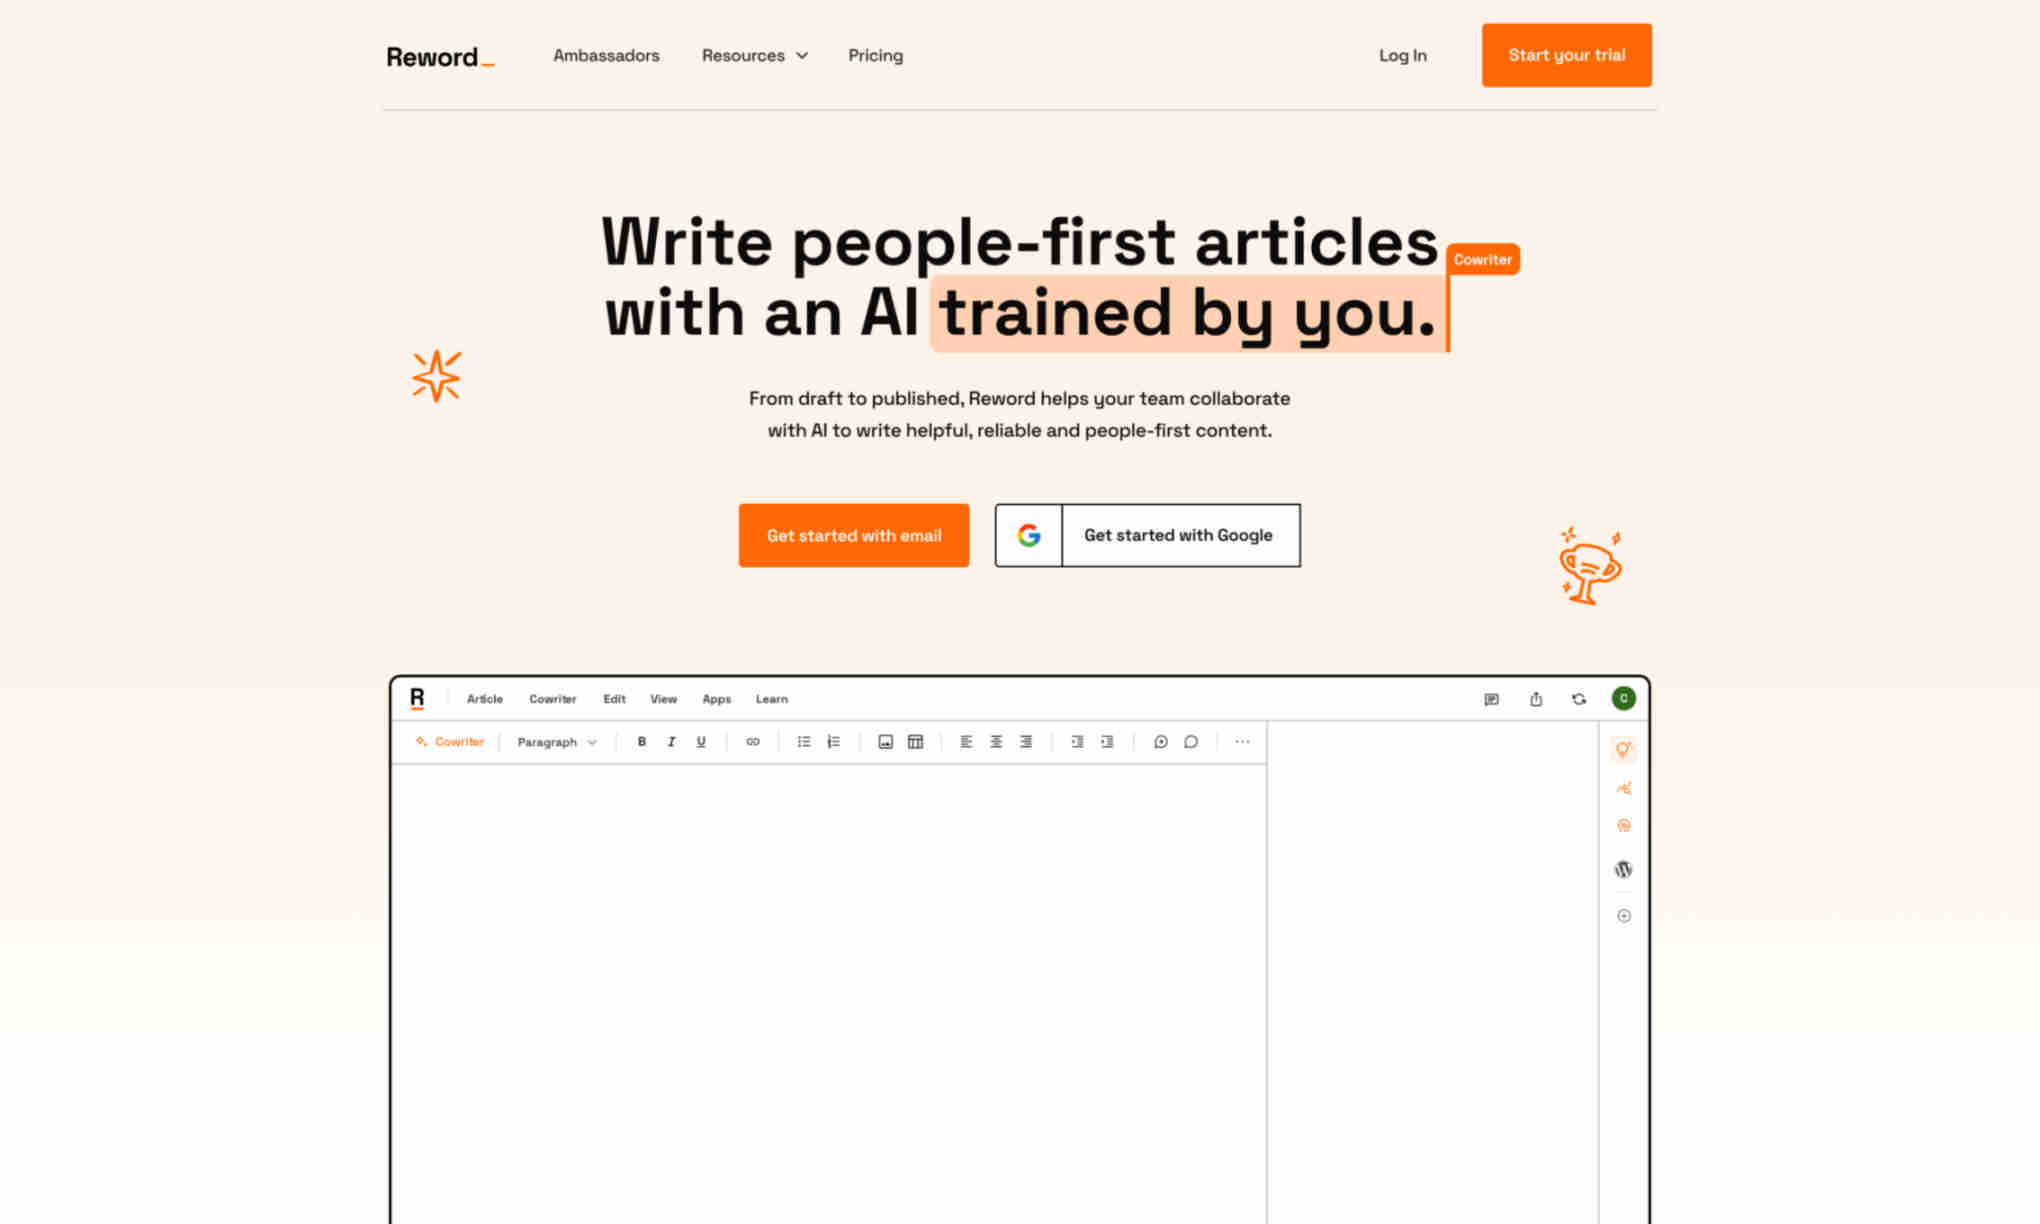Image resolution: width=2040 pixels, height=1224 pixels.
Task: Click the Bold formatting icon
Action: point(641,742)
